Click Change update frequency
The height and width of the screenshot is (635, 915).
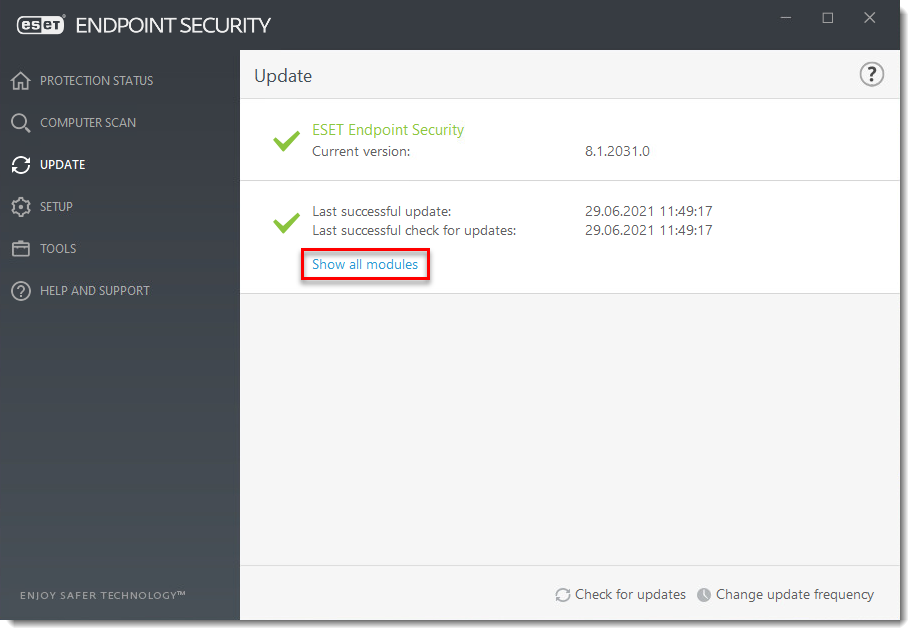click(x=794, y=595)
